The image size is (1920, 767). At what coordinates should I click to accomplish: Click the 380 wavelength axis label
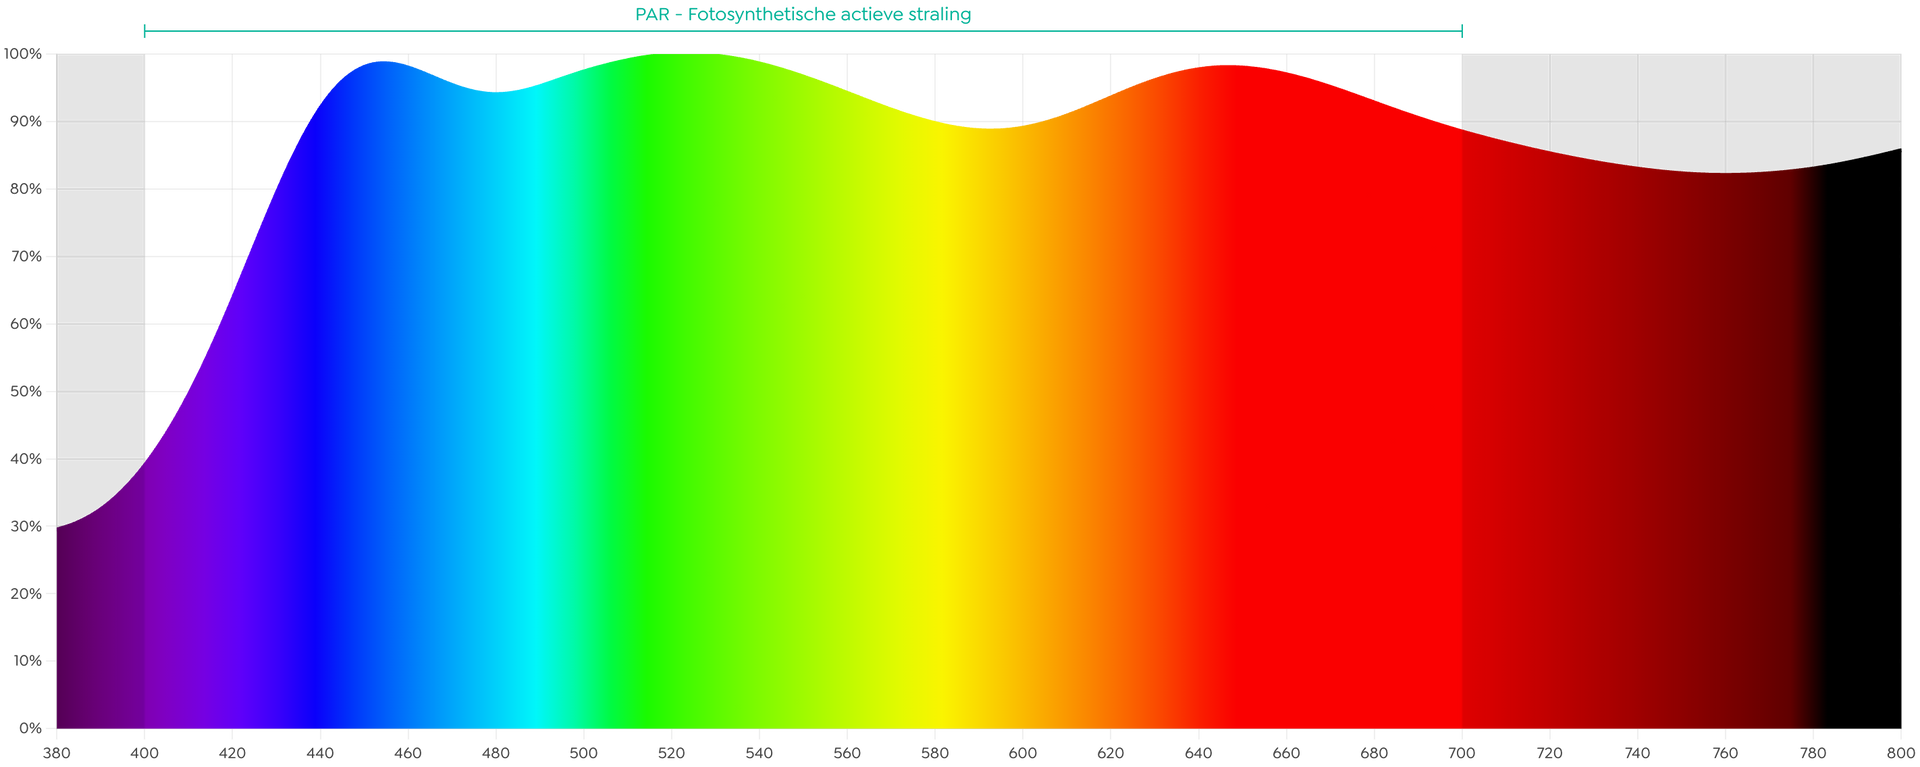click(x=57, y=752)
